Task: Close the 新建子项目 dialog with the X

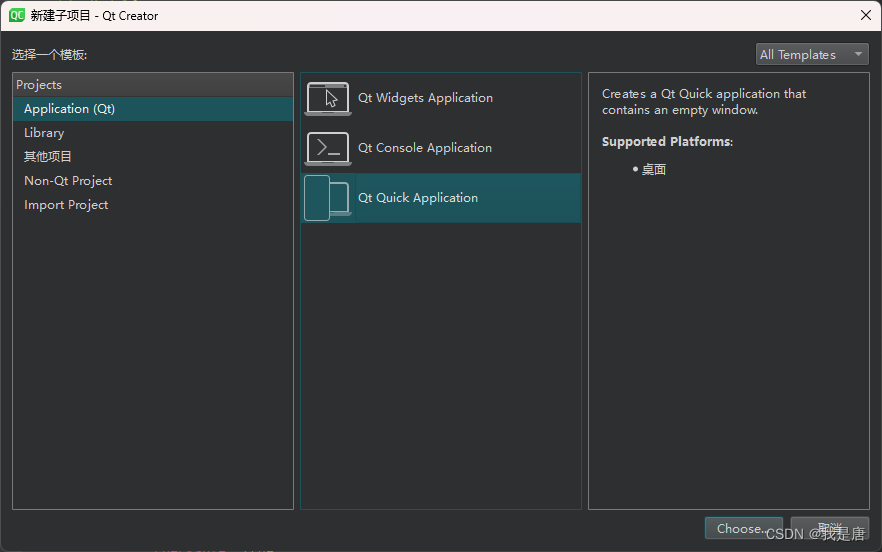Action: pos(866,15)
